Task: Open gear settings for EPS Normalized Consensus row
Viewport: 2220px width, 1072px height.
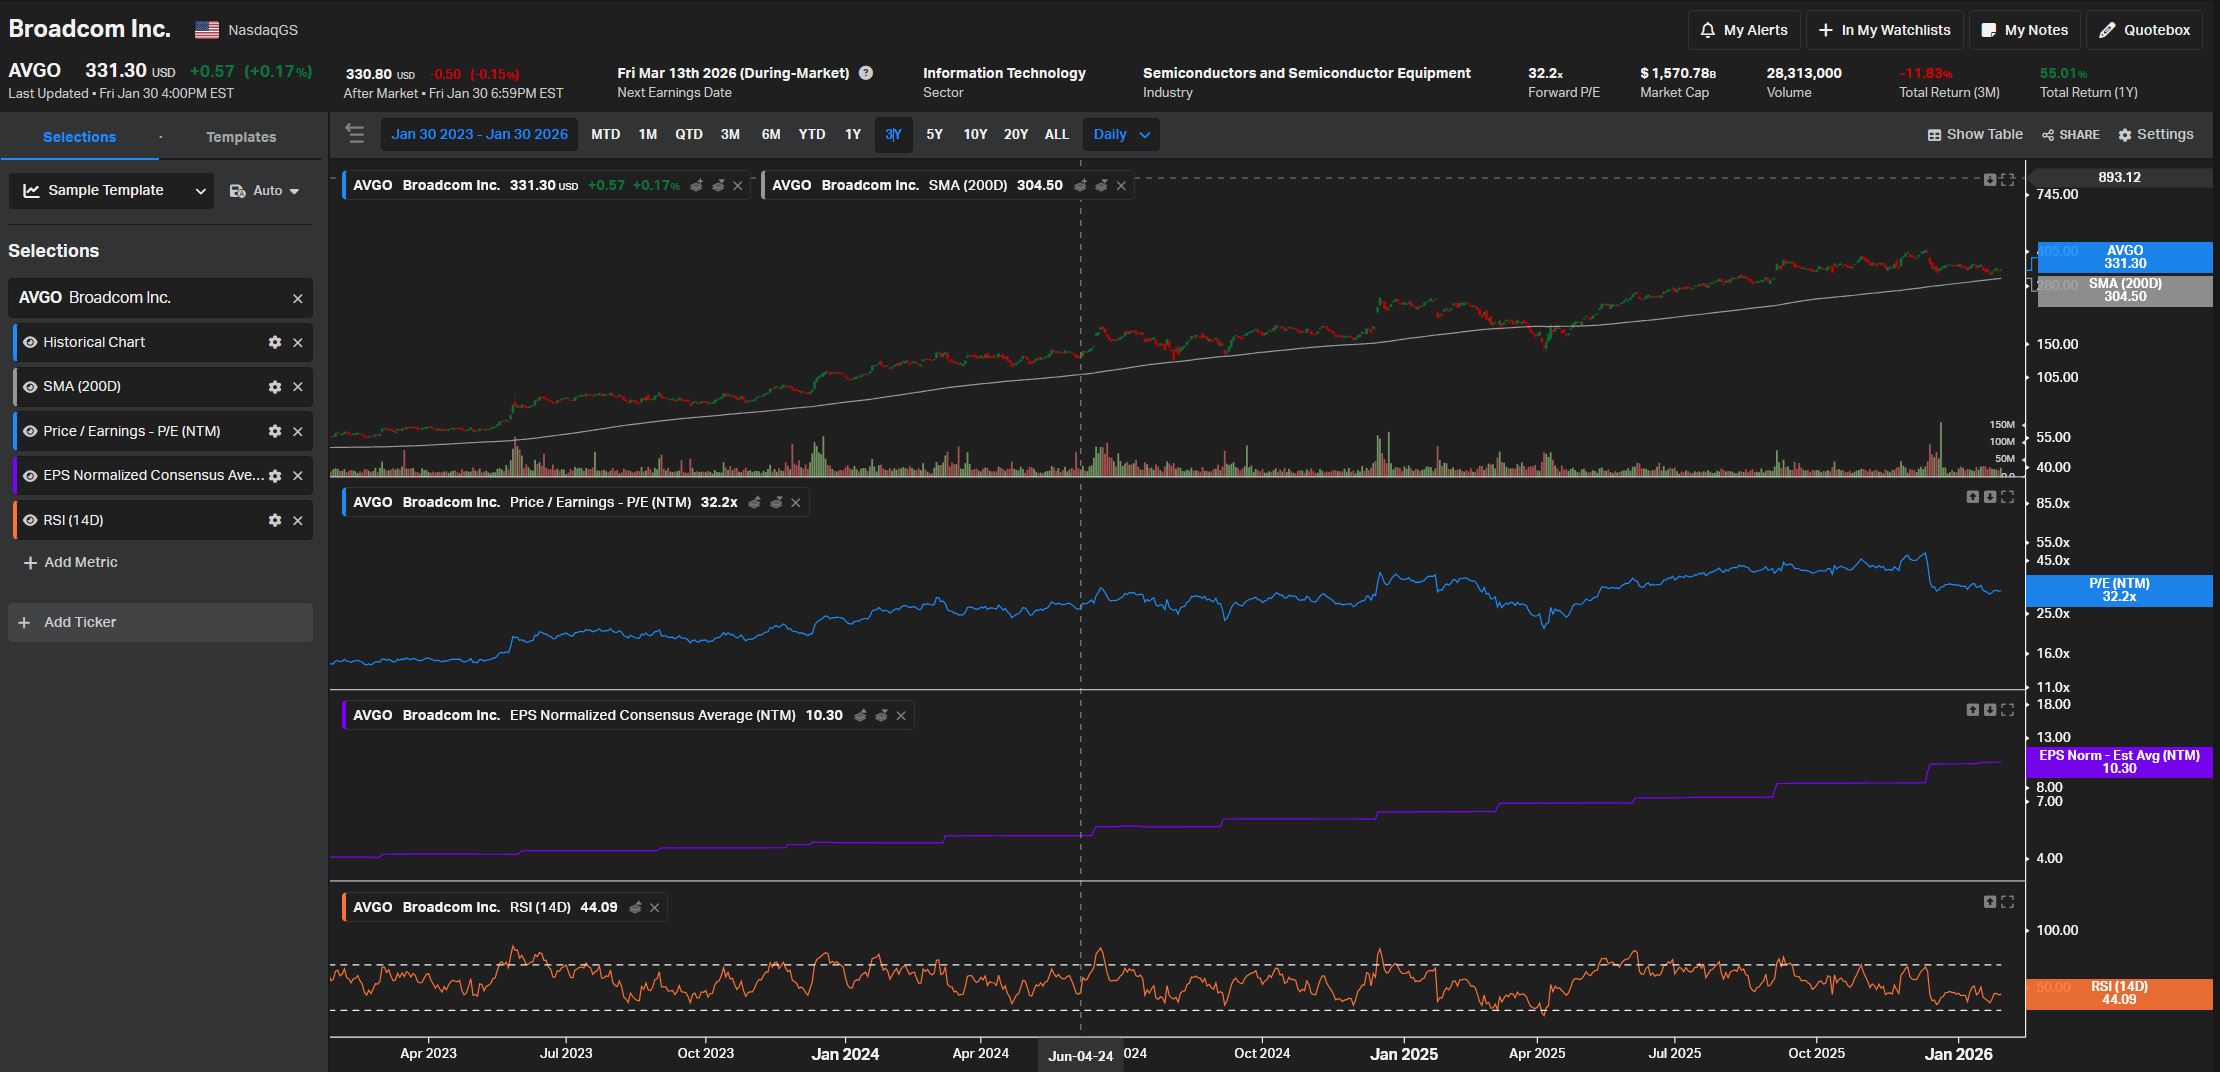Action: [x=275, y=476]
